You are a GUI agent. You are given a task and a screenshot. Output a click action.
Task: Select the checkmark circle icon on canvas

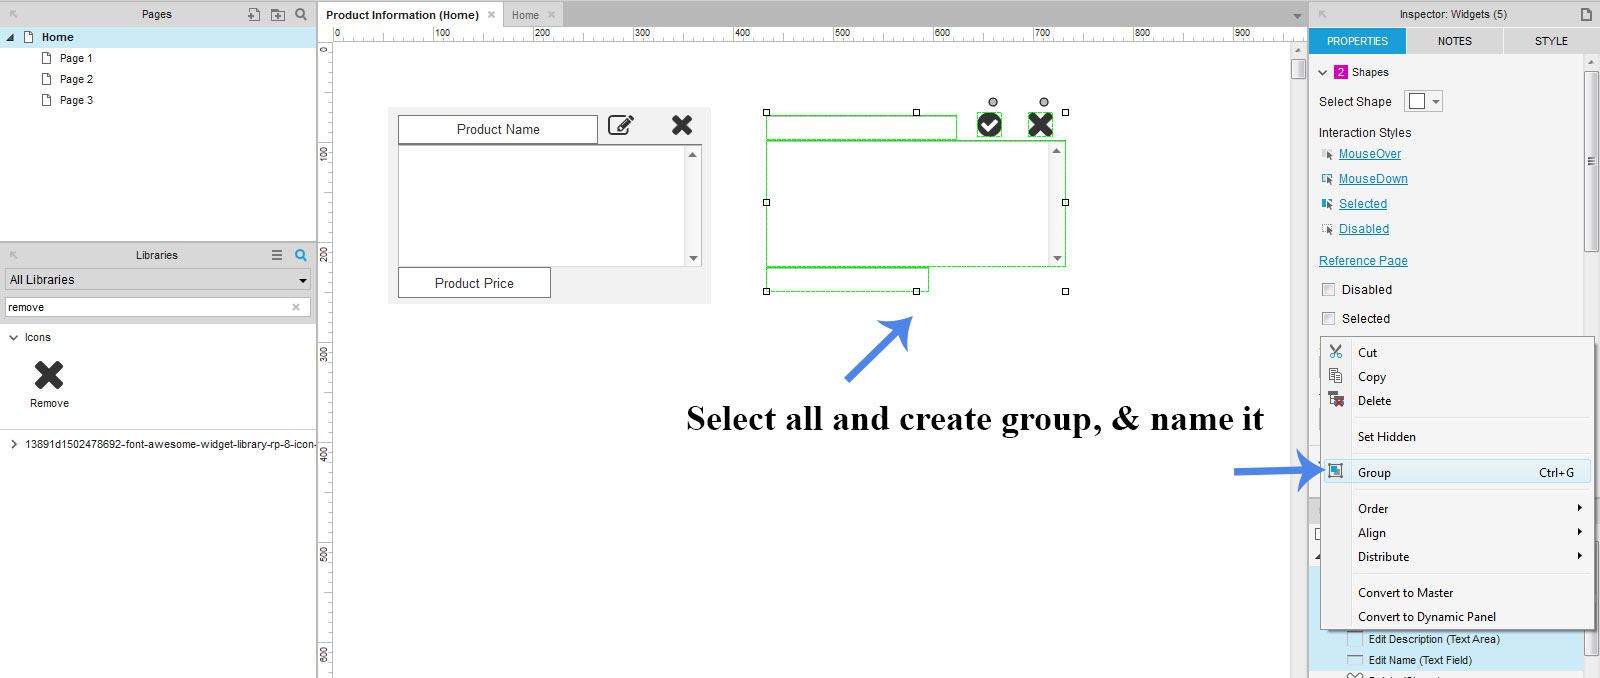tap(989, 124)
